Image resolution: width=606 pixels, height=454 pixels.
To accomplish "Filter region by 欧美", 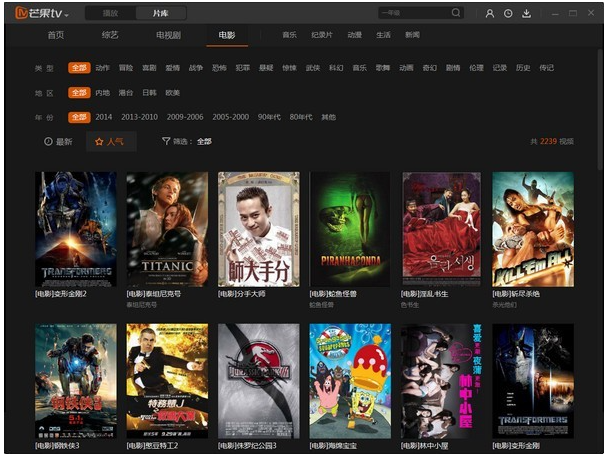I will tap(173, 93).
